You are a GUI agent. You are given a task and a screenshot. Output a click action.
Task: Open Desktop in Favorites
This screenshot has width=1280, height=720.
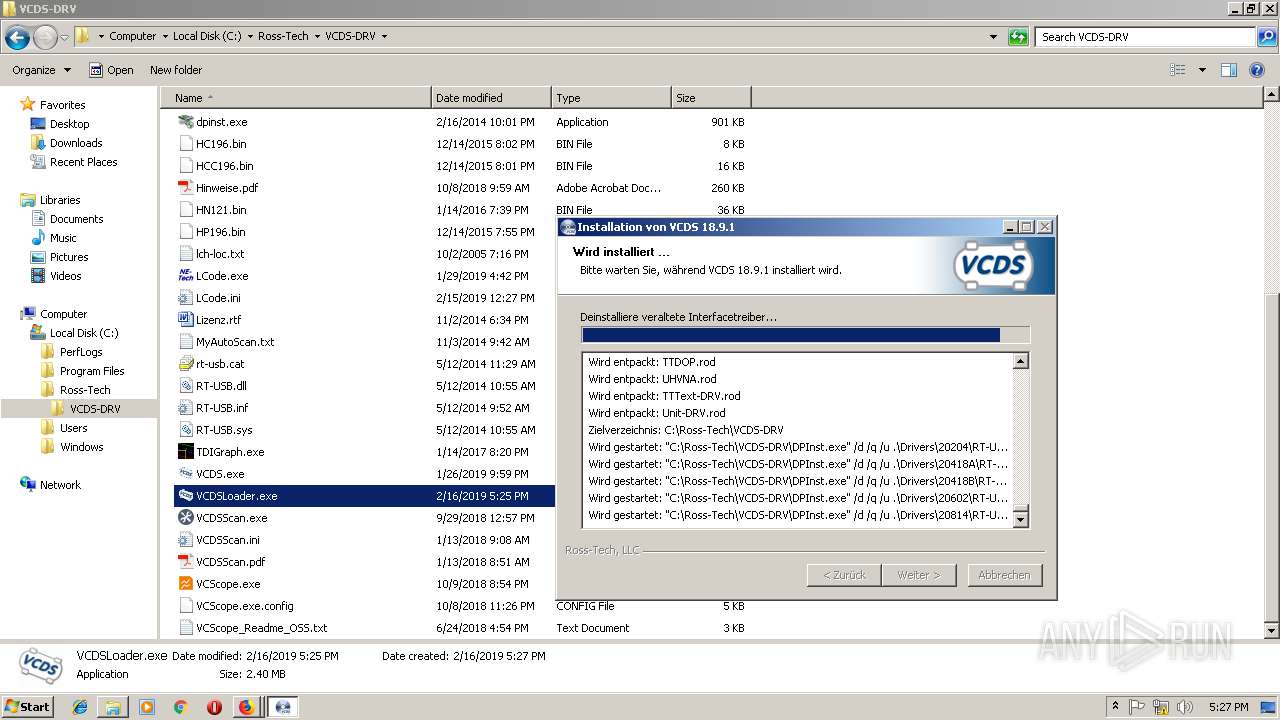coord(69,124)
